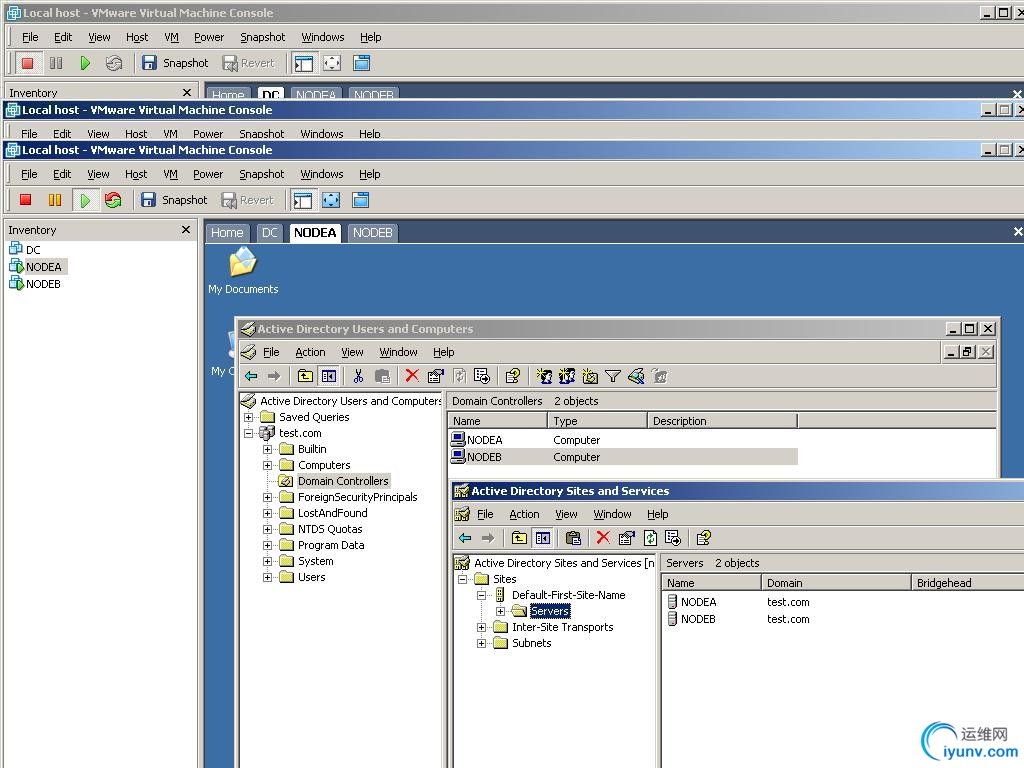Expand the Builtin folder node
This screenshot has width=1024, height=768.
pos(267,449)
